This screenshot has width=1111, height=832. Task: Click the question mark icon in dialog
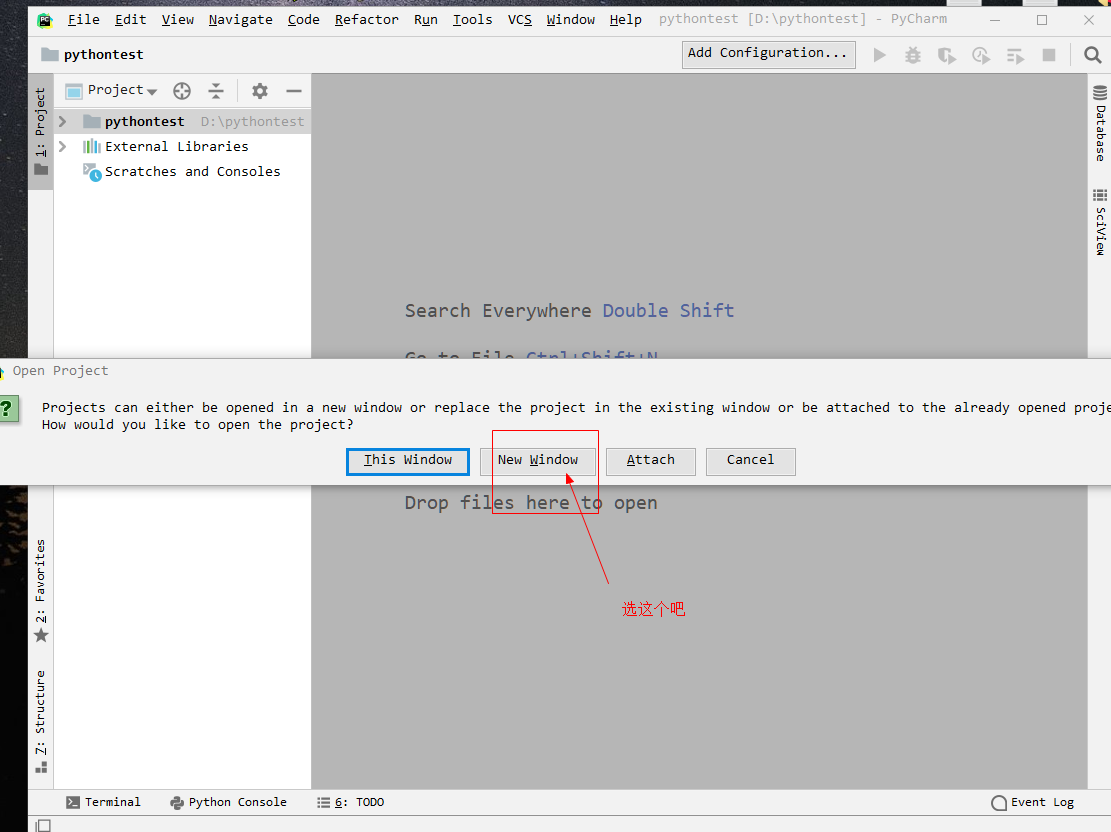click(7, 409)
